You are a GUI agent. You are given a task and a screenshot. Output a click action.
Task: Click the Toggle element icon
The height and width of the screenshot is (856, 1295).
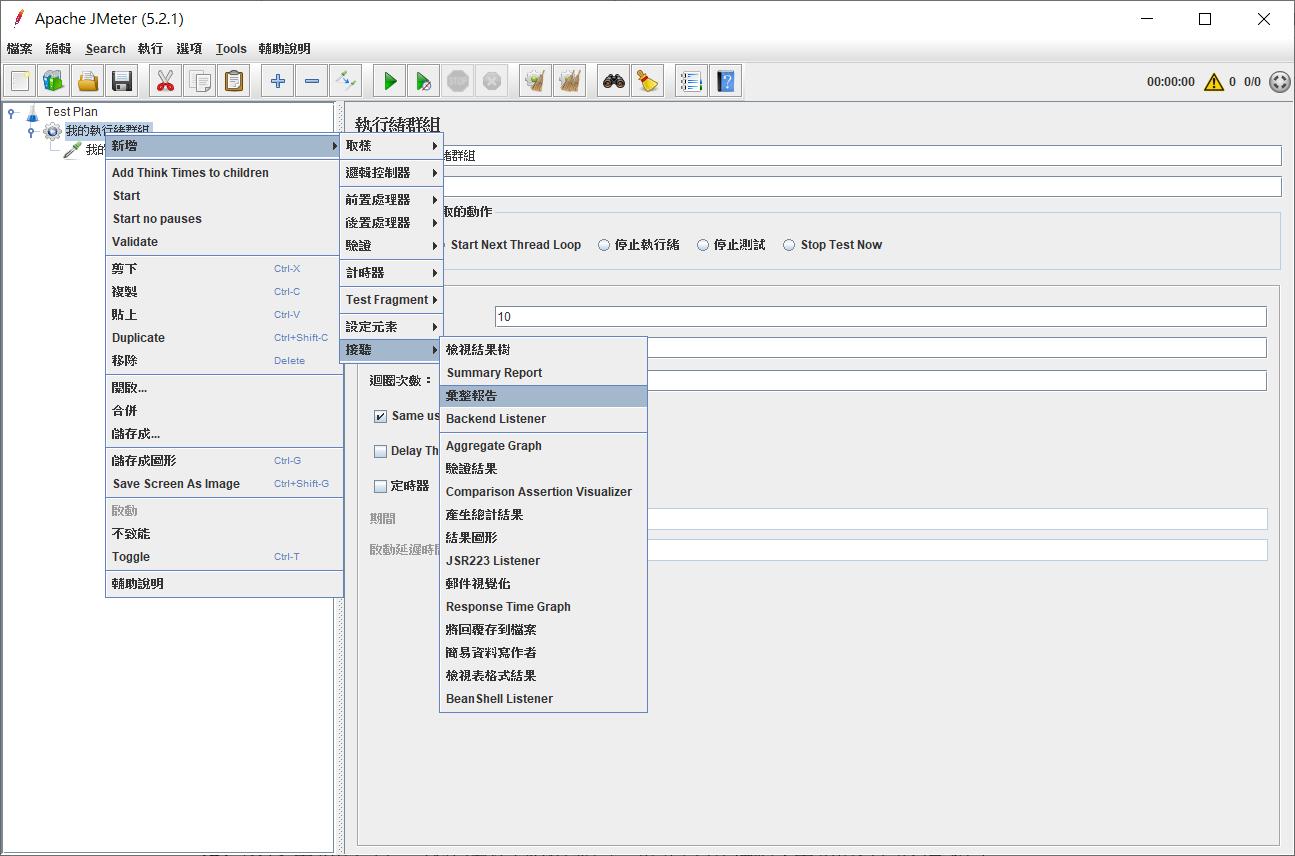(x=345, y=81)
